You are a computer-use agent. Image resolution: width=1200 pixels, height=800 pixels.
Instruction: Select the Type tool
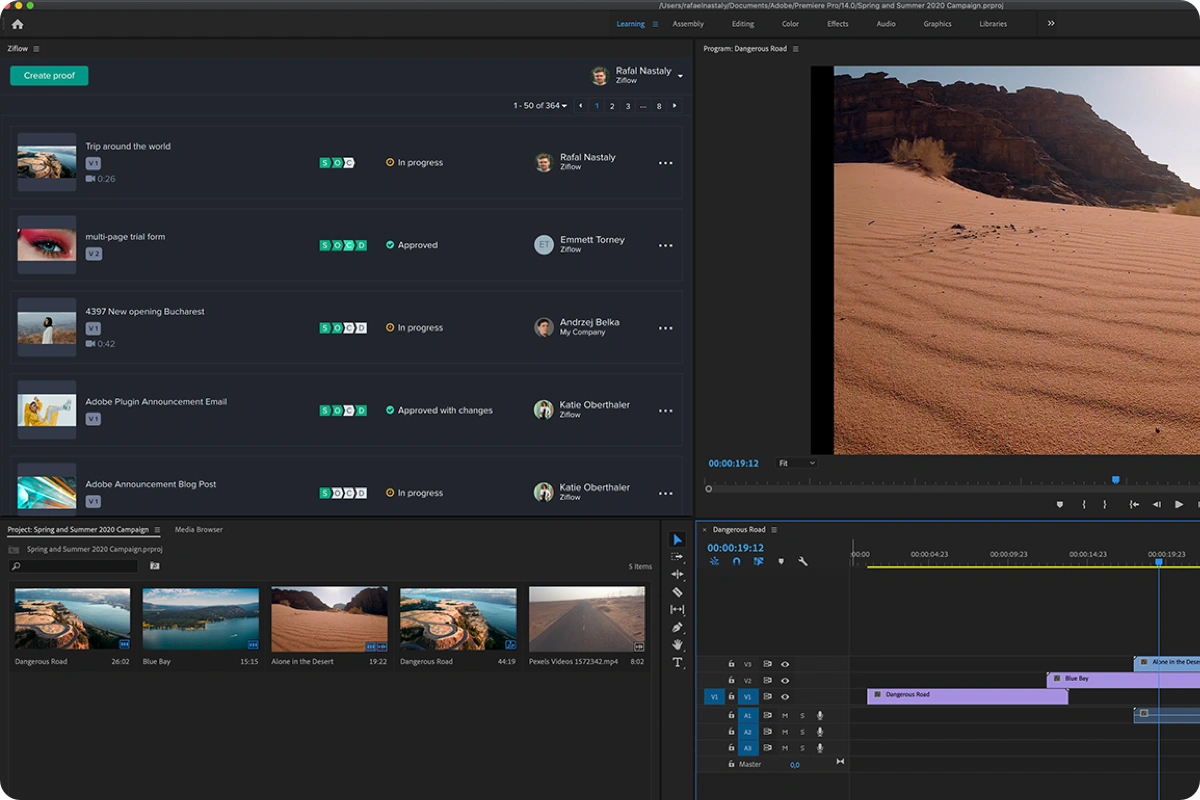(677, 662)
